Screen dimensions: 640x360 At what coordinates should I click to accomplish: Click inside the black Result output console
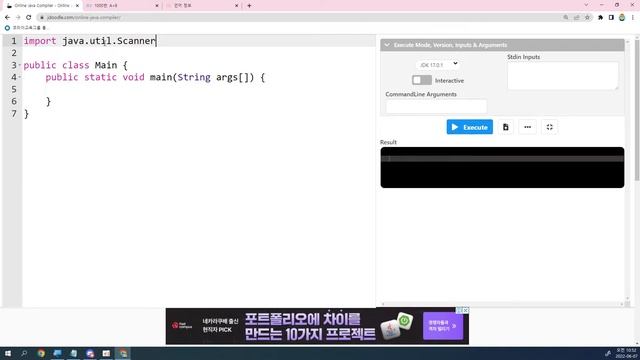[x=502, y=167]
